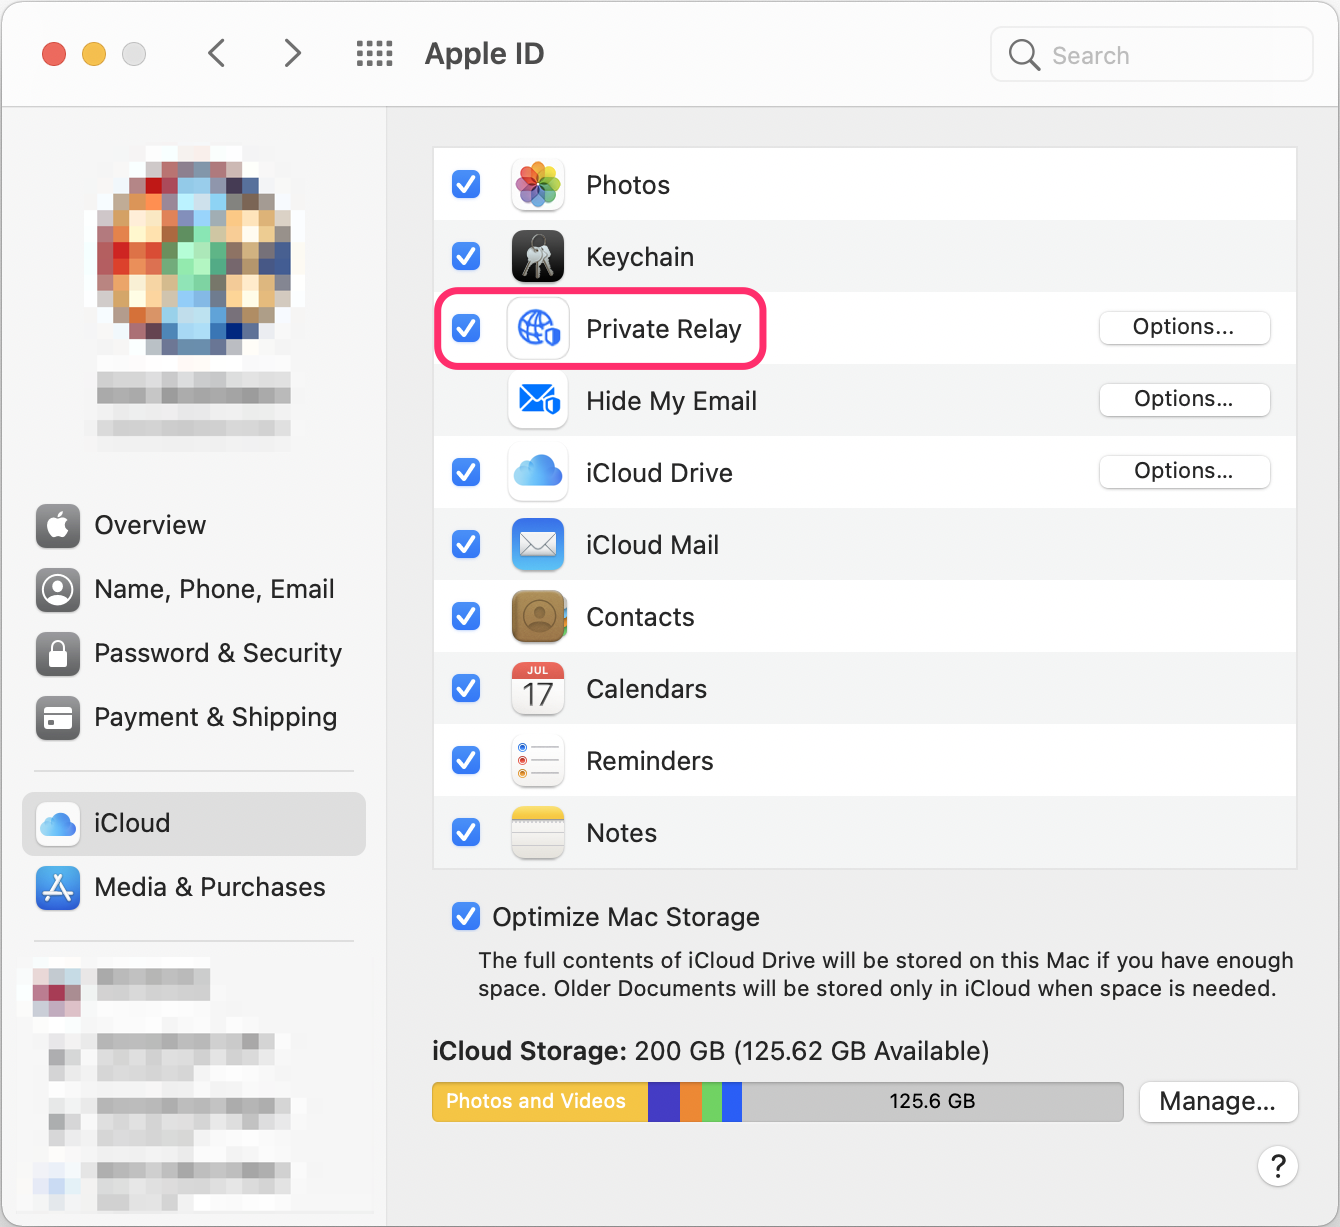This screenshot has width=1340, height=1227.
Task: Click the Private Relay label
Action: point(664,329)
